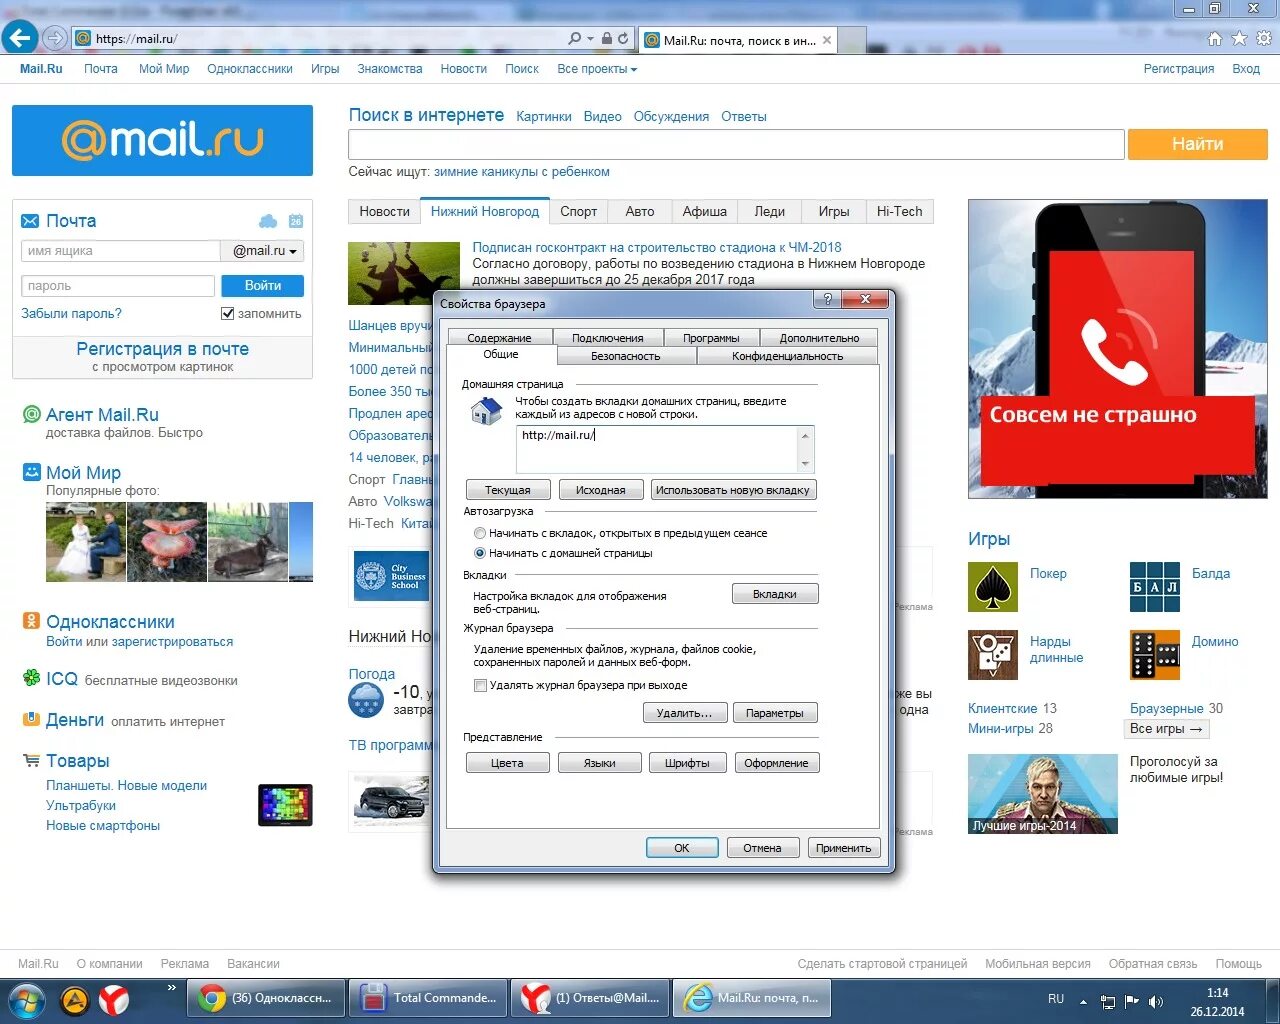
Task: Enable Удалять журнал браузера при выходе
Action: click(480, 686)
